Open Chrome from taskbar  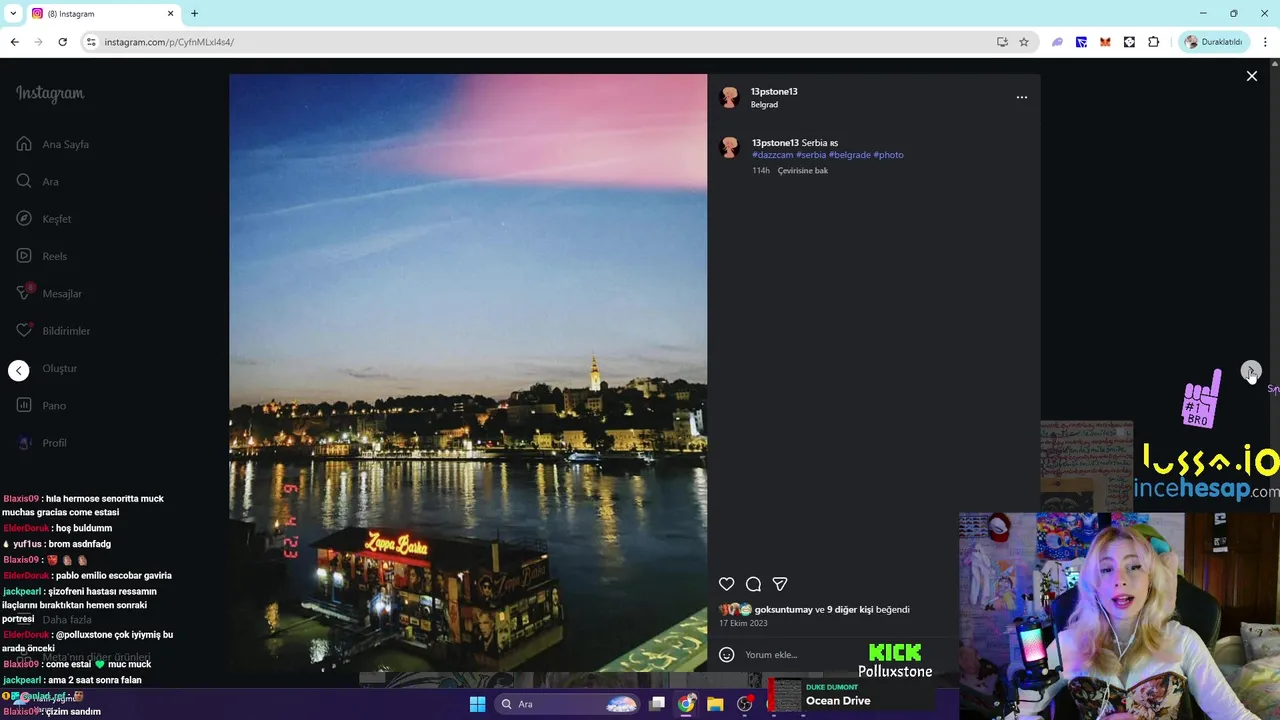point(686,704)
